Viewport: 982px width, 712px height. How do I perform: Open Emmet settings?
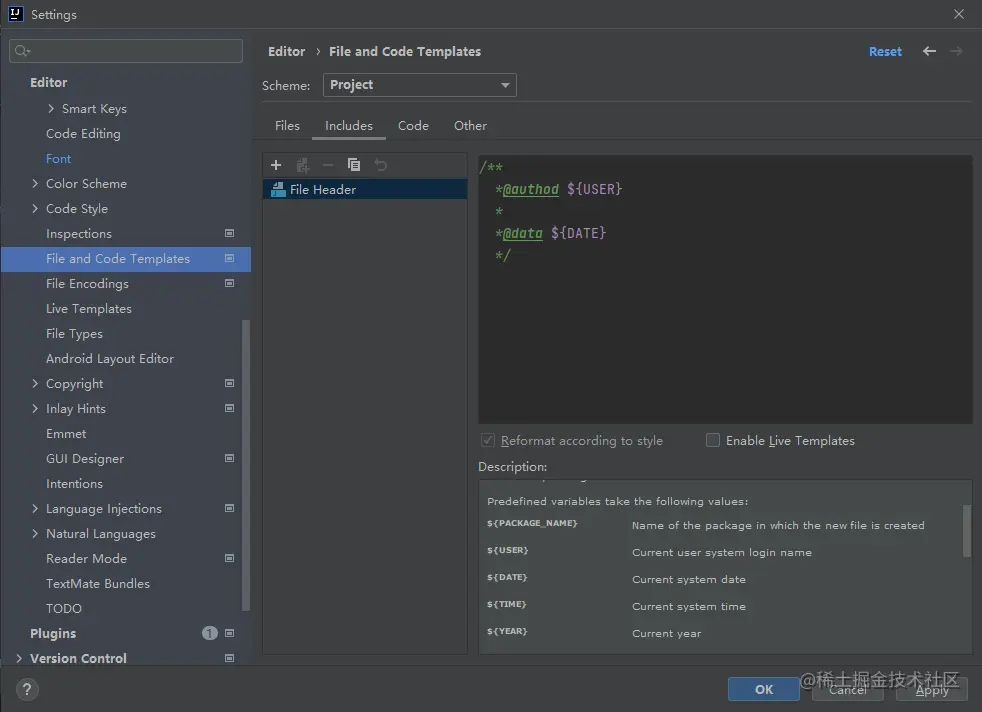click(66, 433)
